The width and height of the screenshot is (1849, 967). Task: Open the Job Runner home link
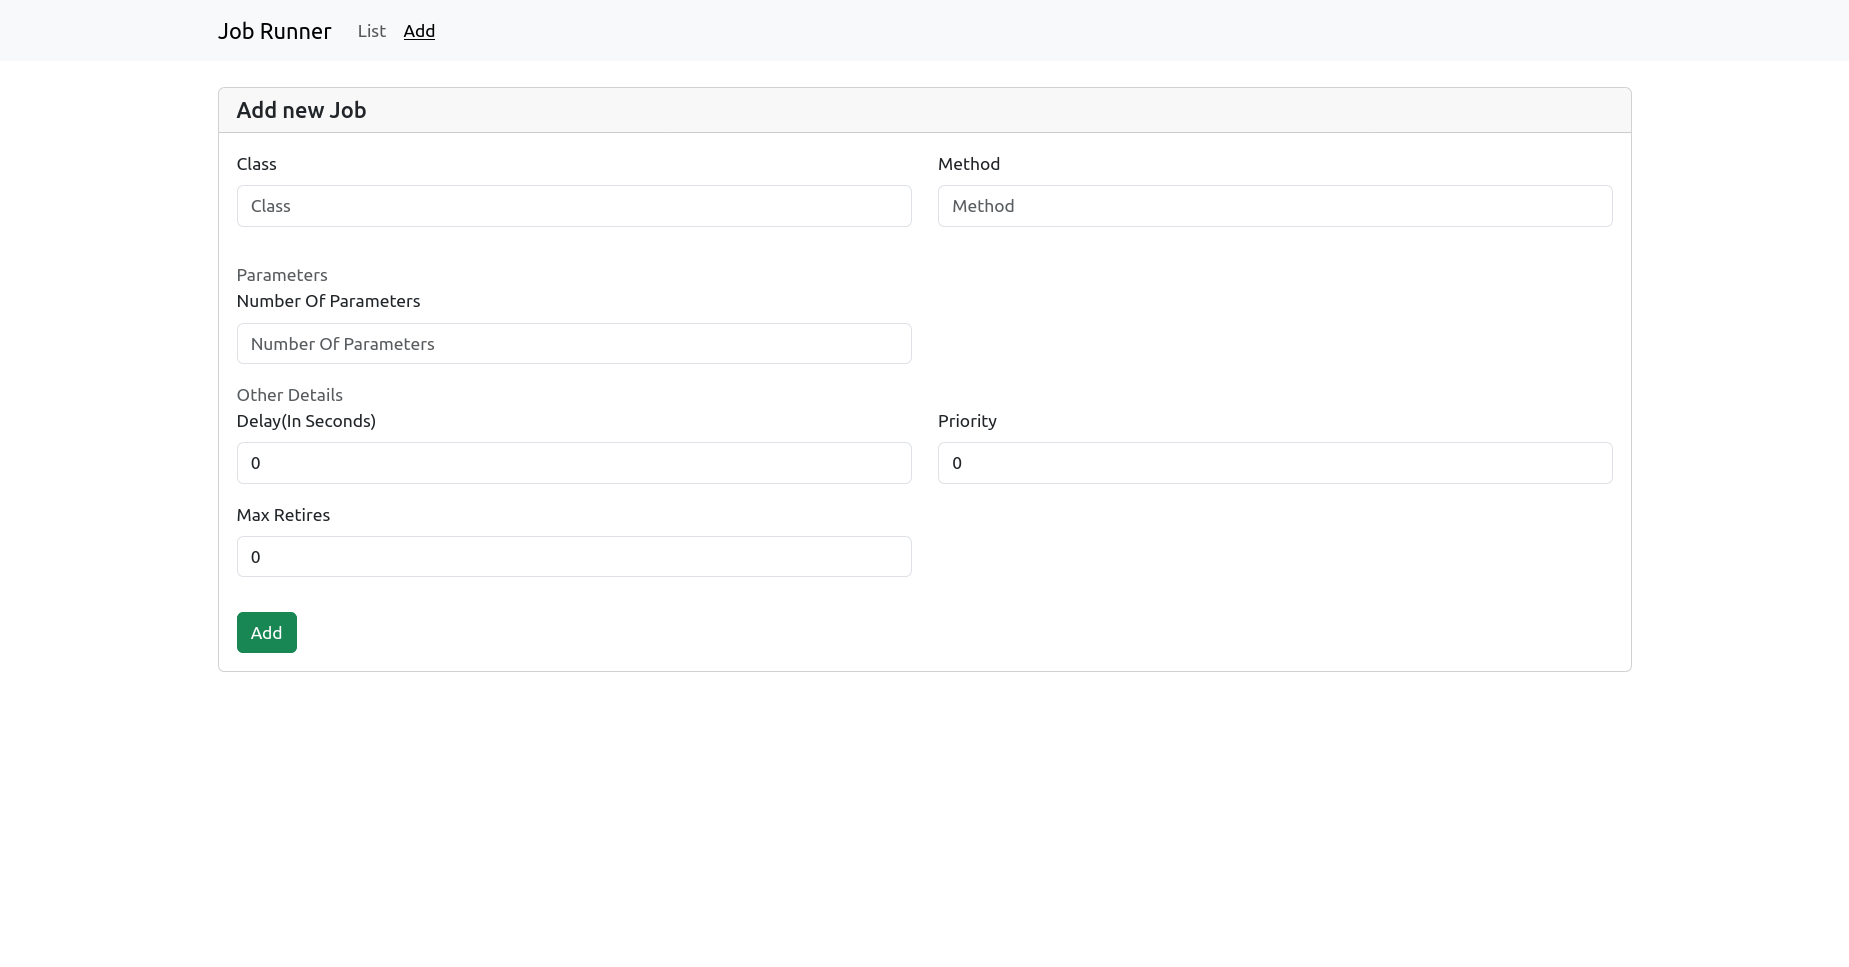click(274, 31)
